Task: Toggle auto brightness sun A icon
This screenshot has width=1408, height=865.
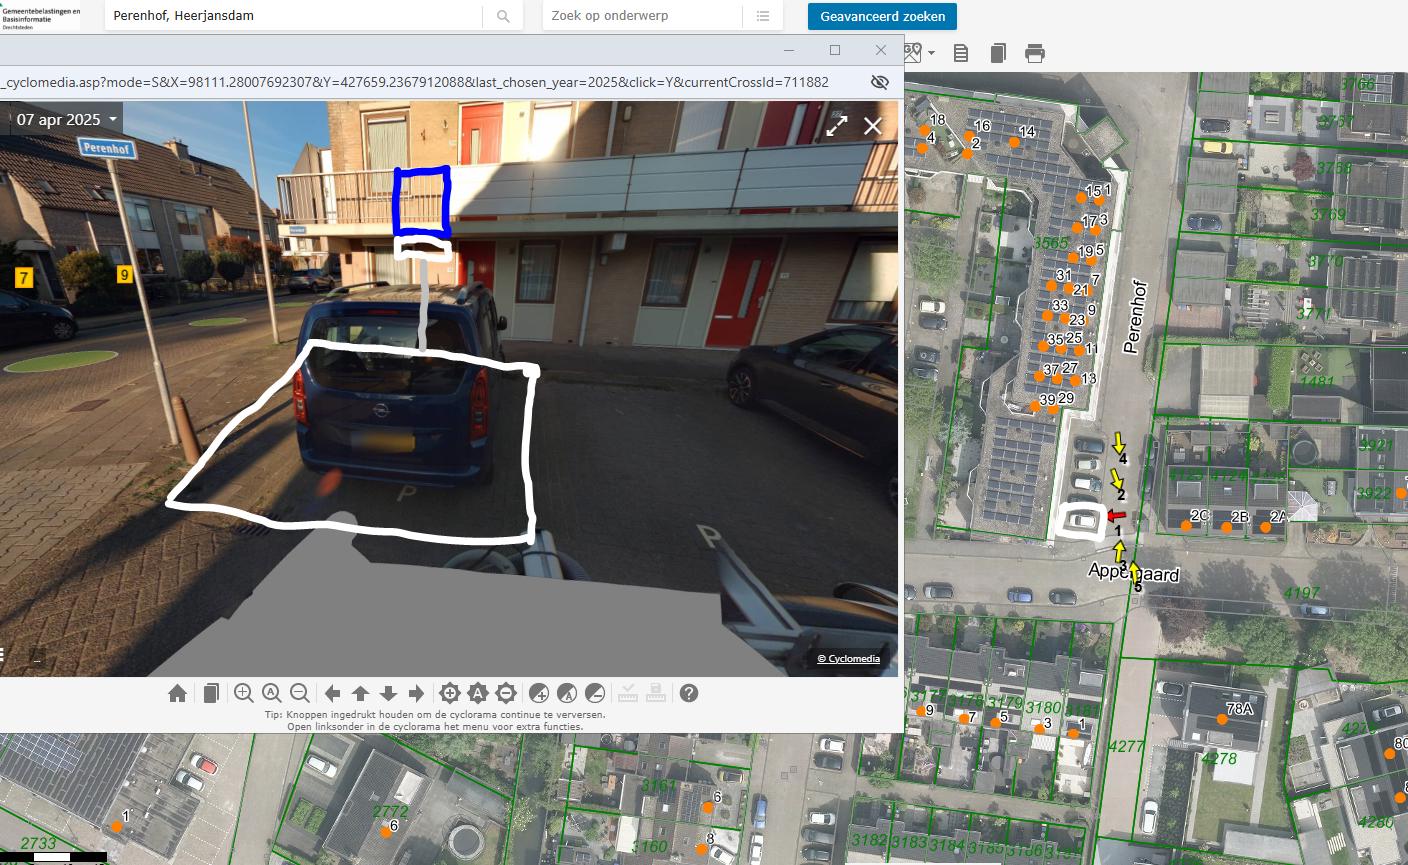Action: tap(477, 693)
